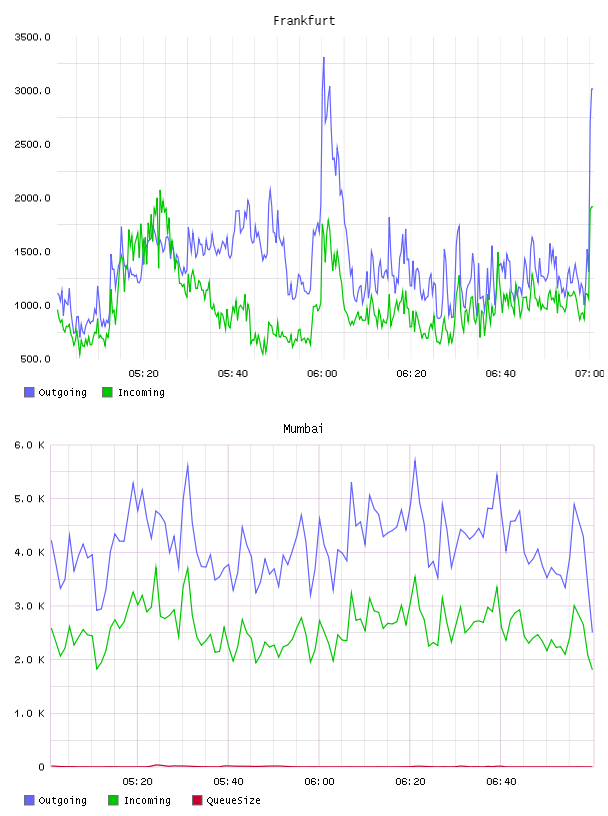Screen dimensions: 608x816
Task: Click the blue Outgoing swatch in Frankfurt legend
Action: [29, 392]
